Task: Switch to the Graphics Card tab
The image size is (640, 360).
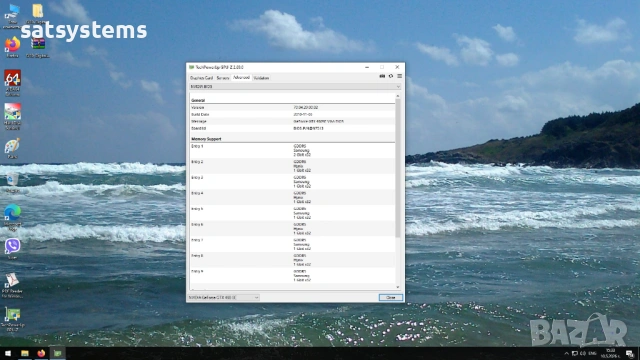Action: coord(201,78)
